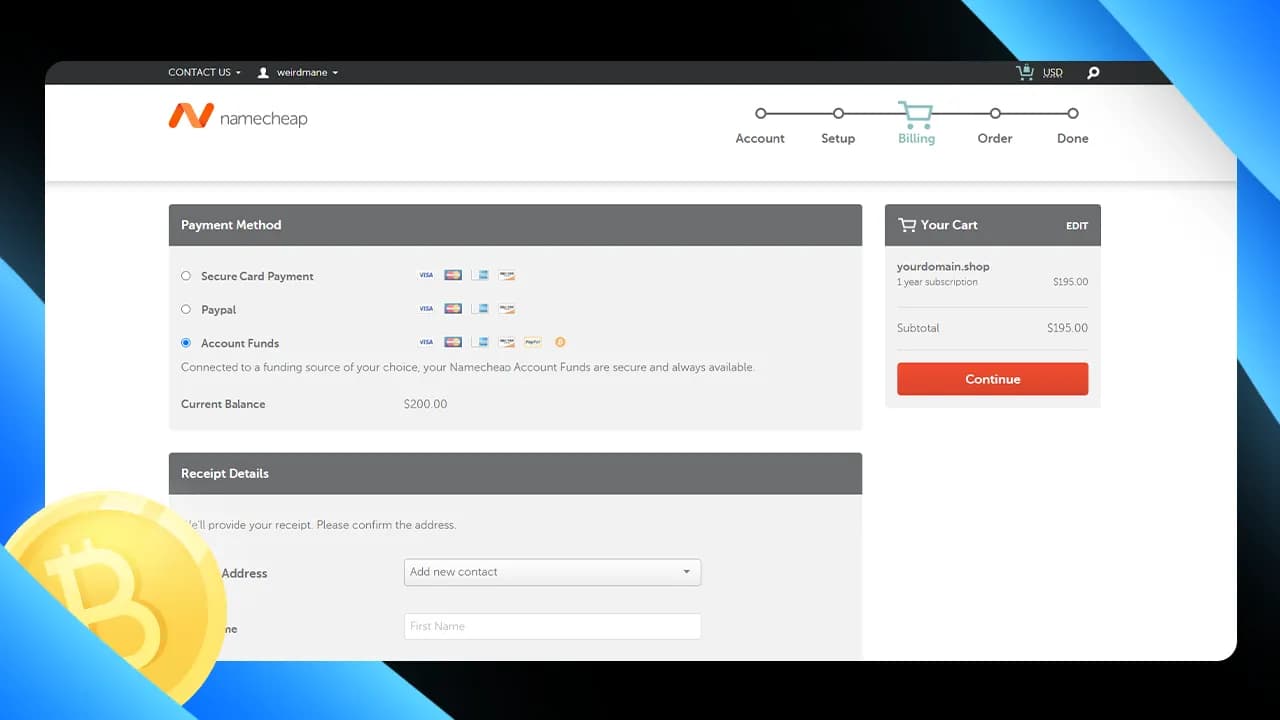This screenshot has width=1280, height=720.
Task: Click the Visa icon next to Secure Card Payment
Action: (426, 275)
